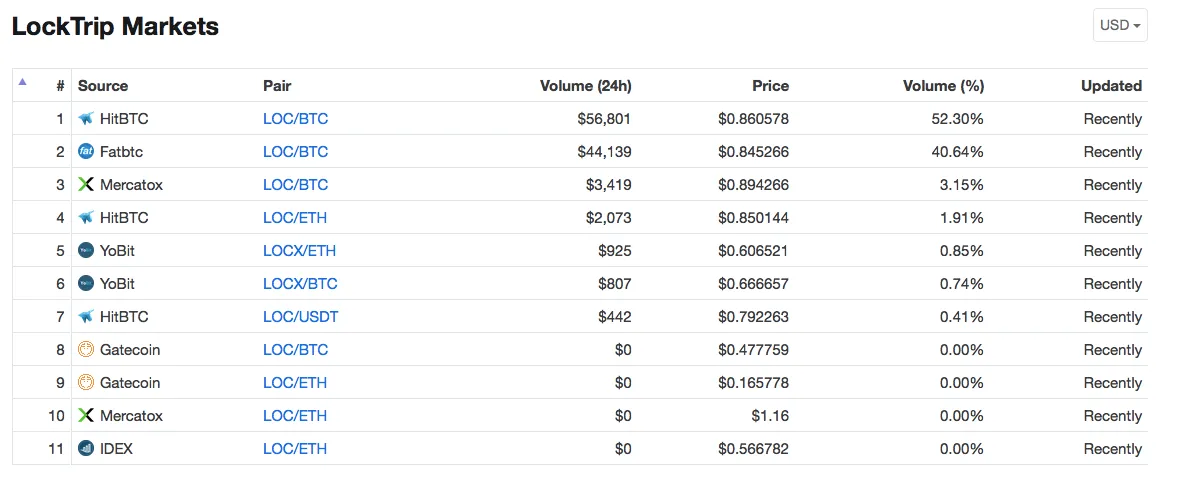Open LOC/BTC pair link for Mercatox
Image resolution: width=1182 pixels, height=484 pixels.
pos(296,185)
